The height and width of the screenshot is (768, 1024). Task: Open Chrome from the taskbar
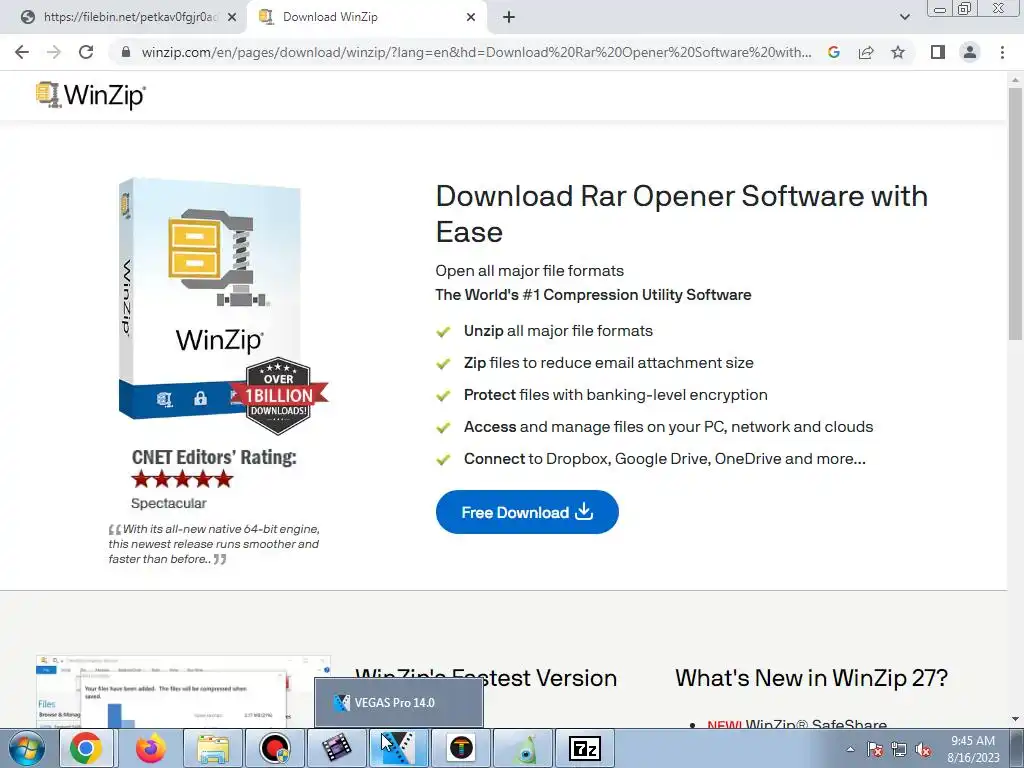[86, 748]
